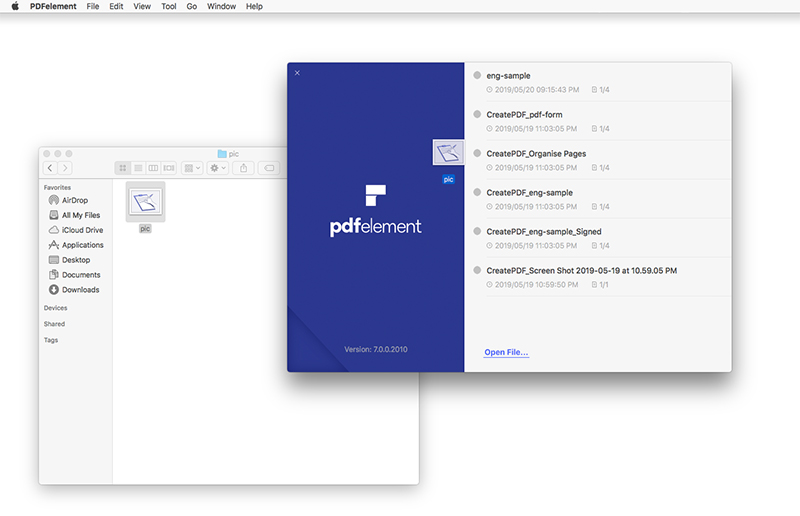Open the recent file eng-sample
Image resolution: width=800 pixels, height=516 pixels.
(x=508, y=75)
